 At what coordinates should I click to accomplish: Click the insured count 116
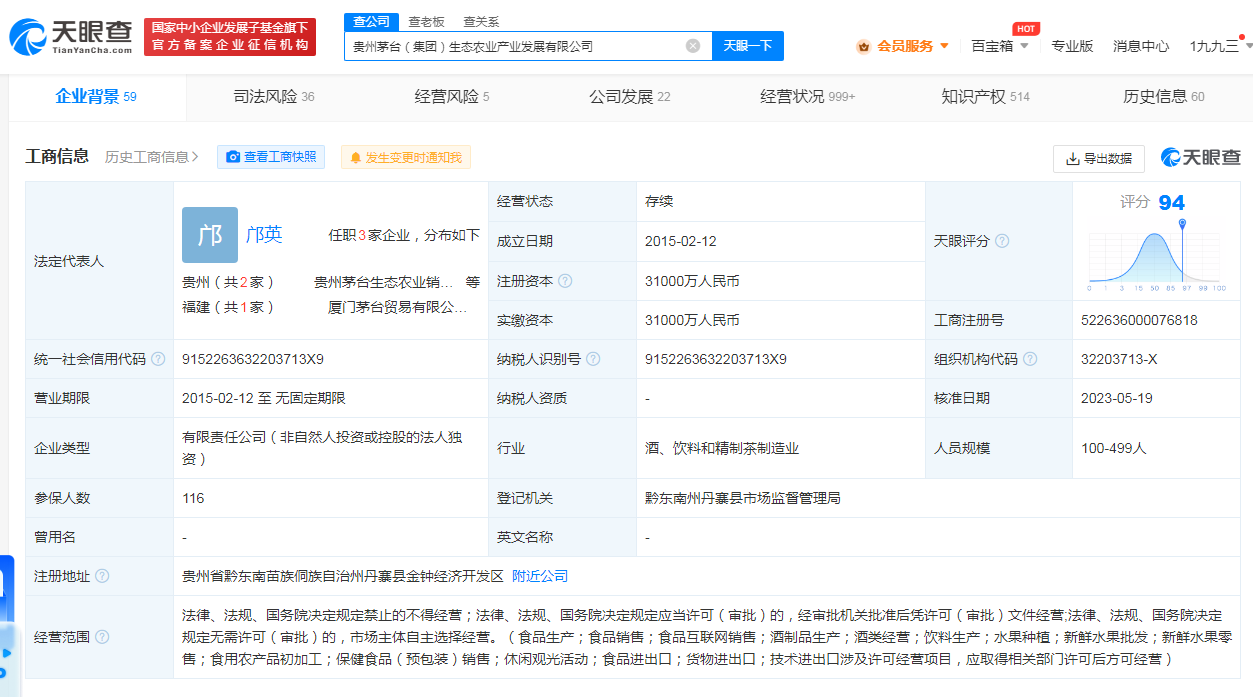(193, 498)
